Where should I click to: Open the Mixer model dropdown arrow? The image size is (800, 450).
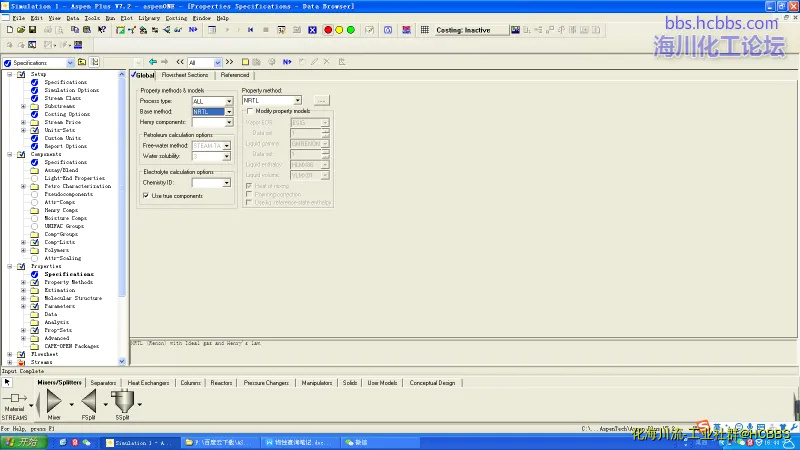[x=71, y=404]
